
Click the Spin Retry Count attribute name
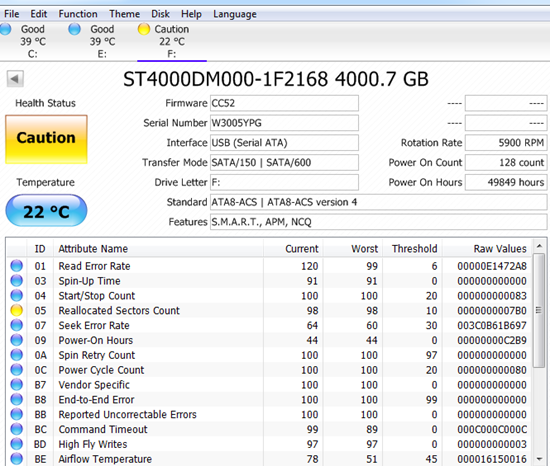(x=96, y=355)
